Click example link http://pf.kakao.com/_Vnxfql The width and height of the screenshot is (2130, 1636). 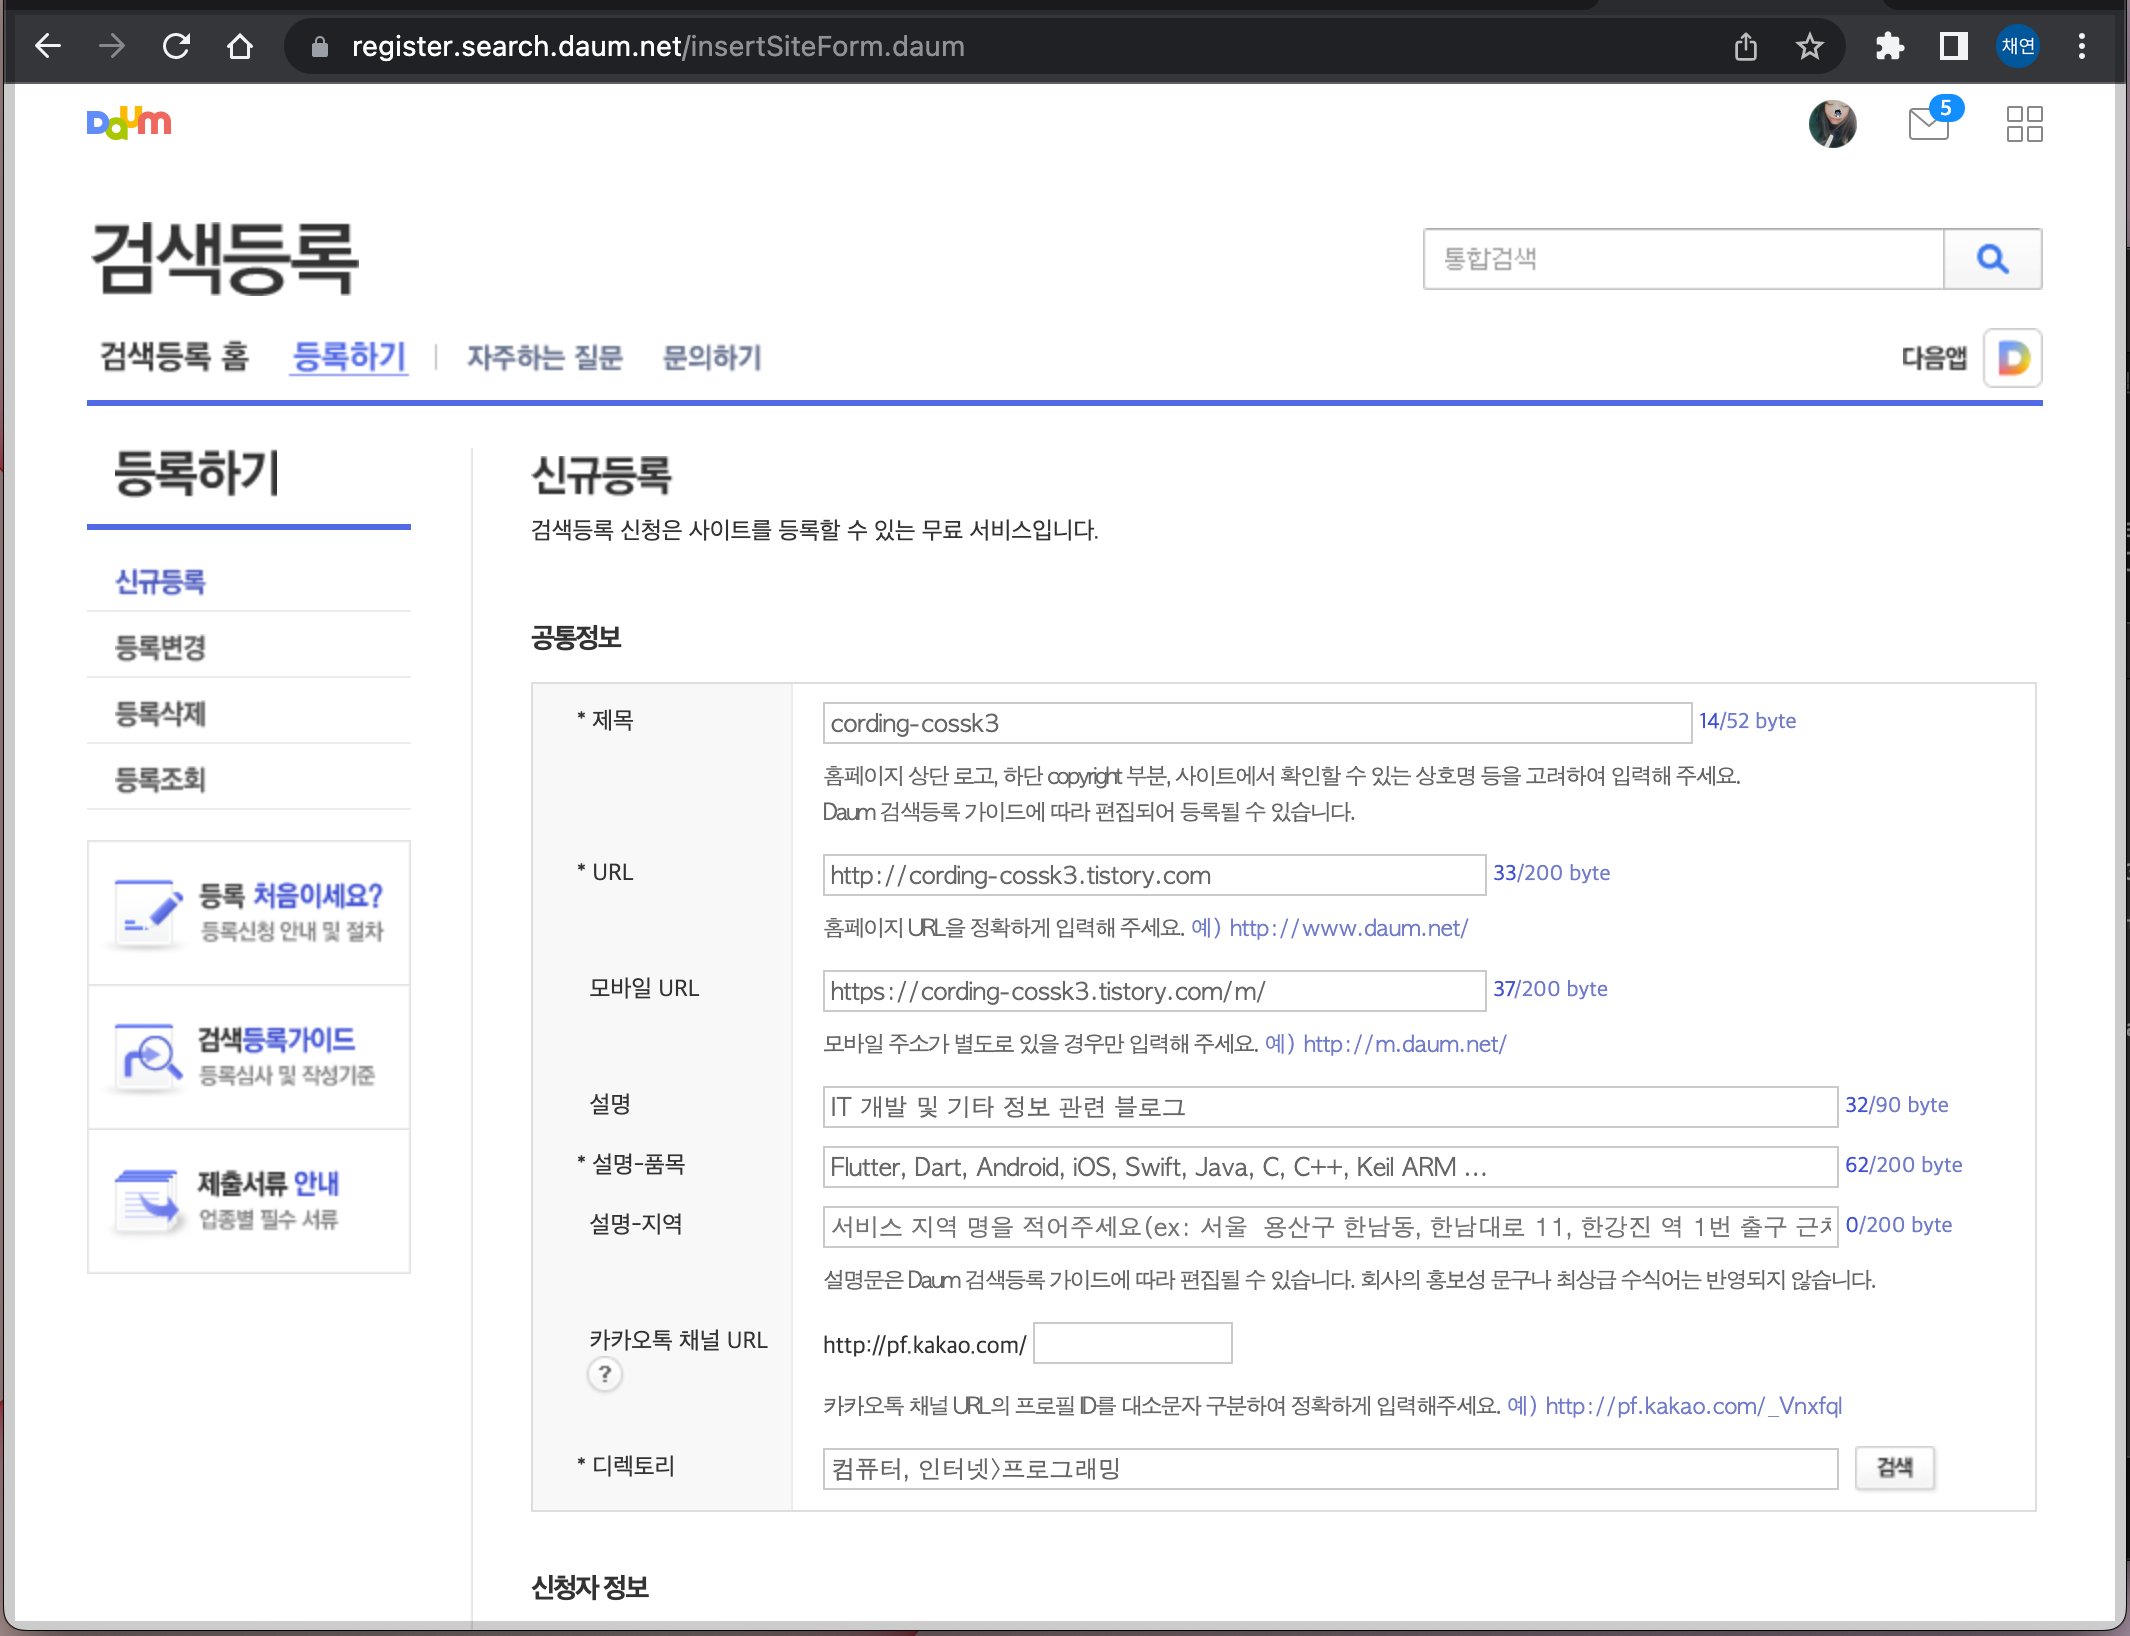pyautogui.click(x=1694, y=1406)
